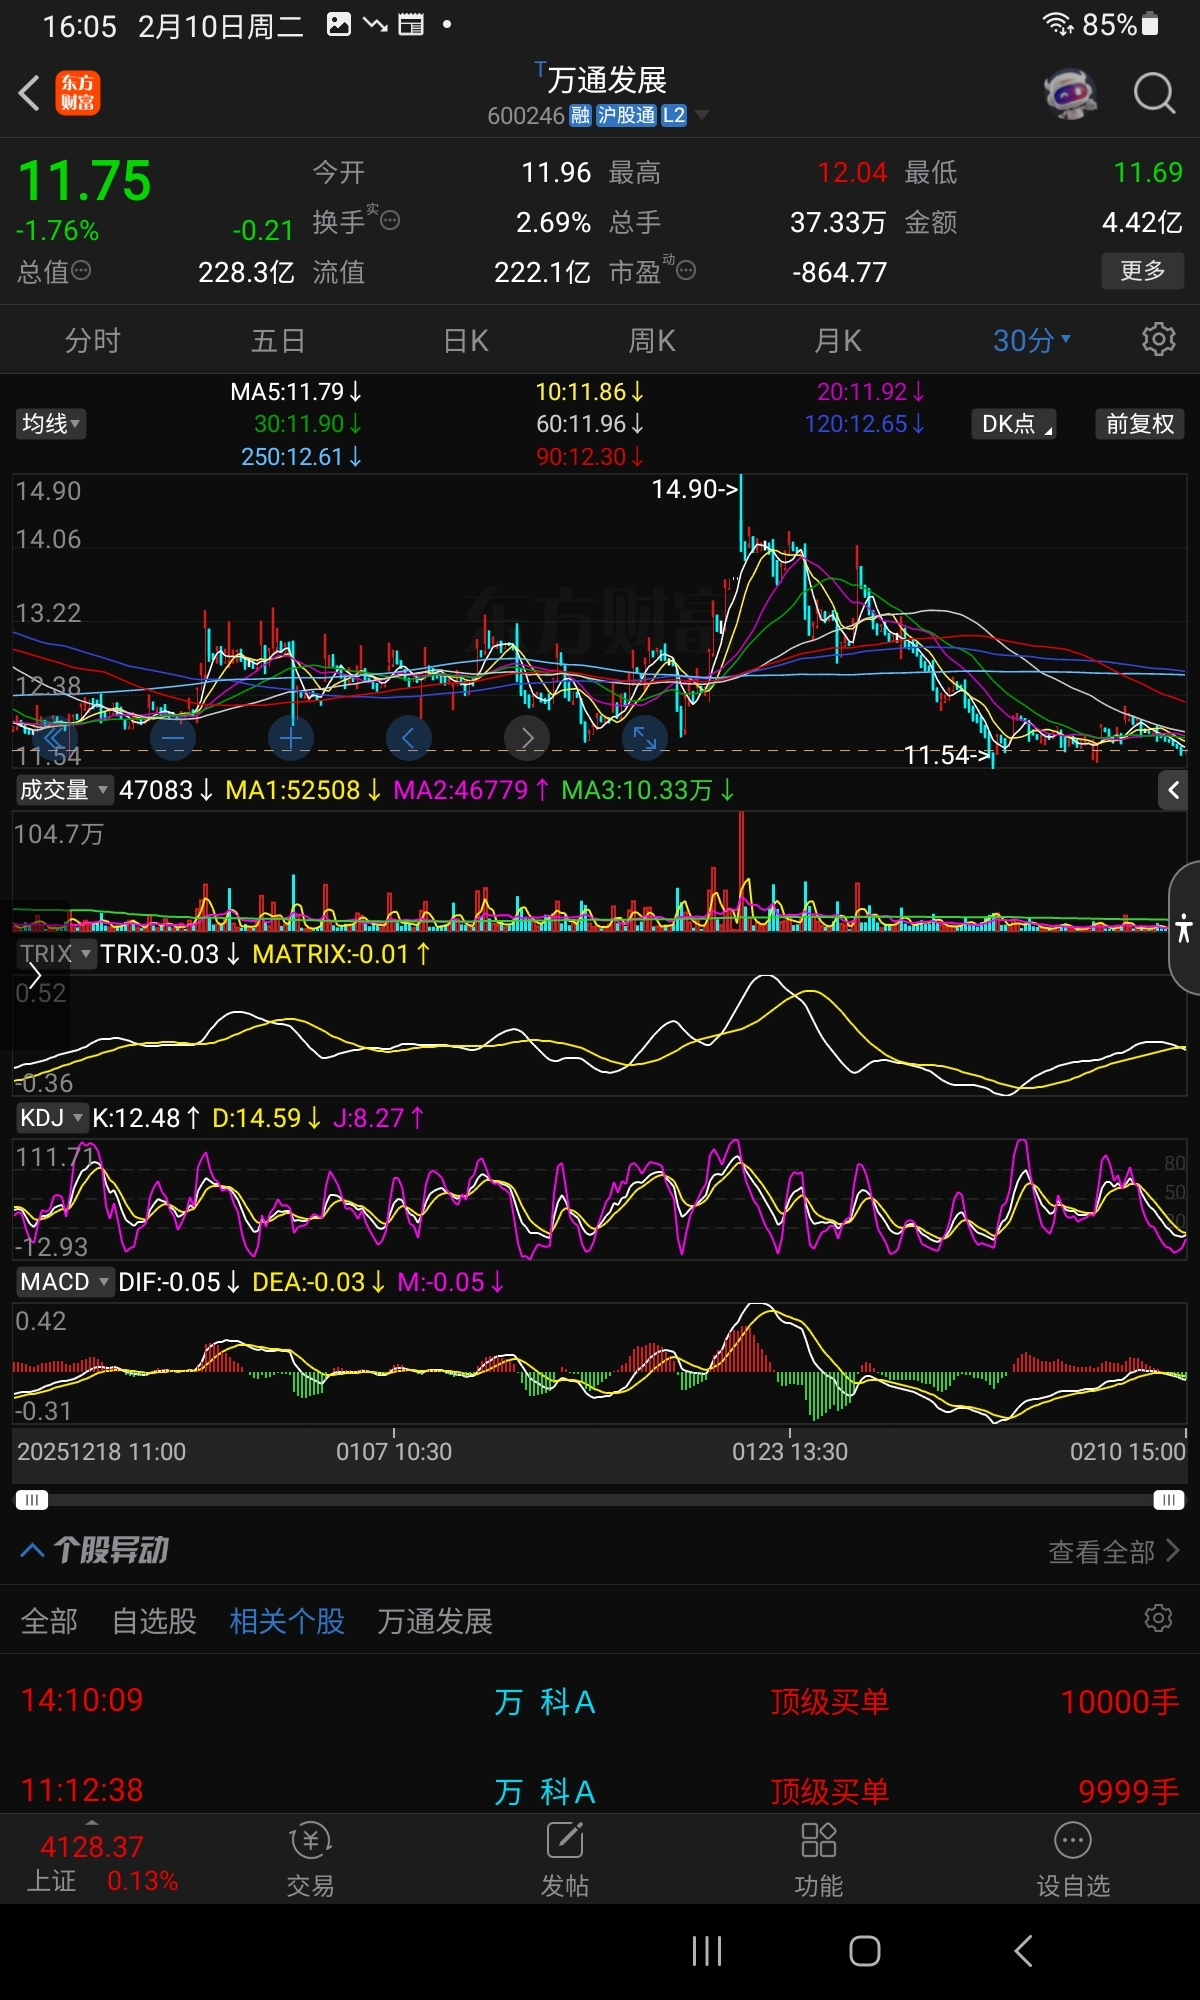Viewport: 1200px width, 2000px height.
Task: Jump chart to earliest with double-left arrow
Action: 54,739
